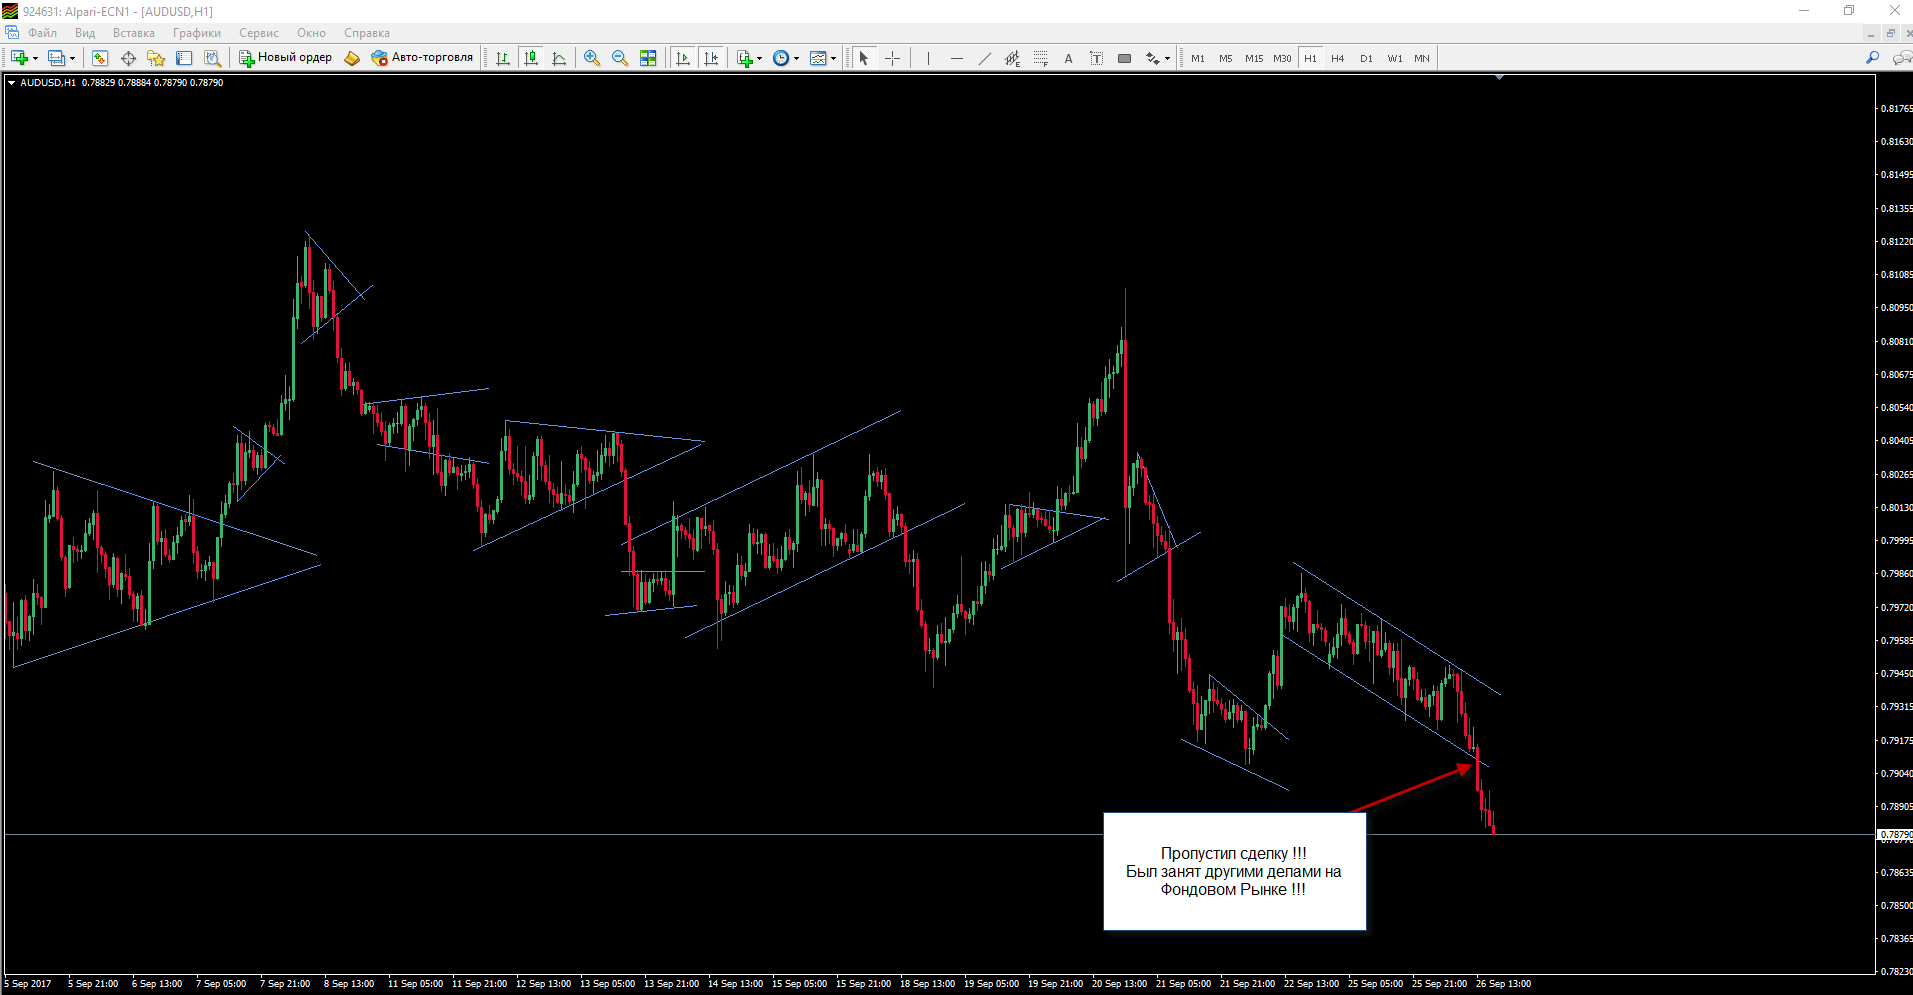Click the Arrows objects icon
The height and width of the screenshot is (995, 1913).
tap(1152, 58)
